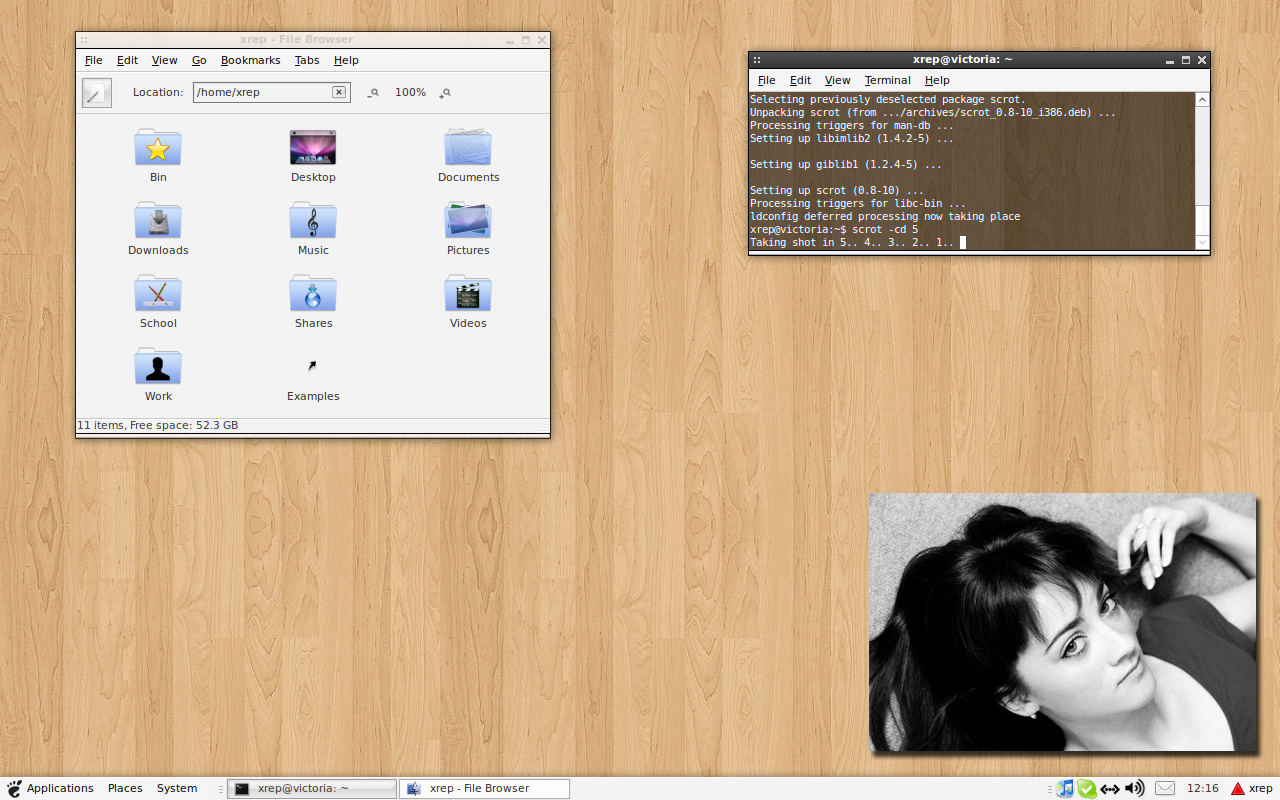Expand the Places panel menu

pyautogui.click(x=125, y=788)
